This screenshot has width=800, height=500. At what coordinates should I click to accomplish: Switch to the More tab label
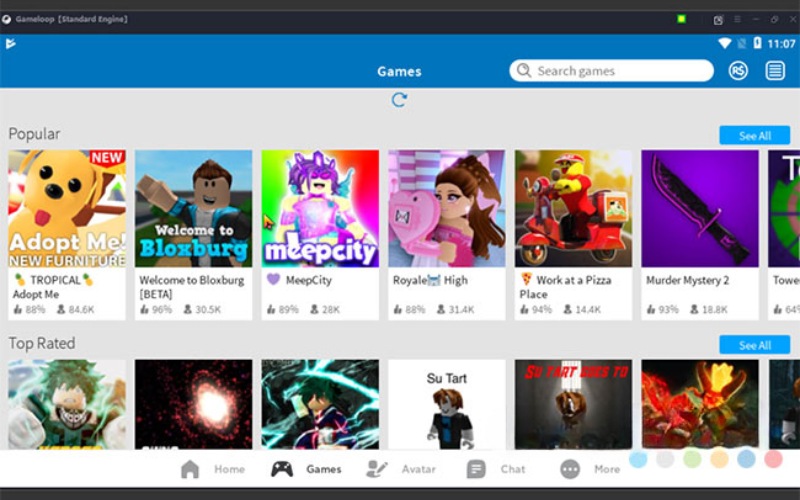(607, 469)
